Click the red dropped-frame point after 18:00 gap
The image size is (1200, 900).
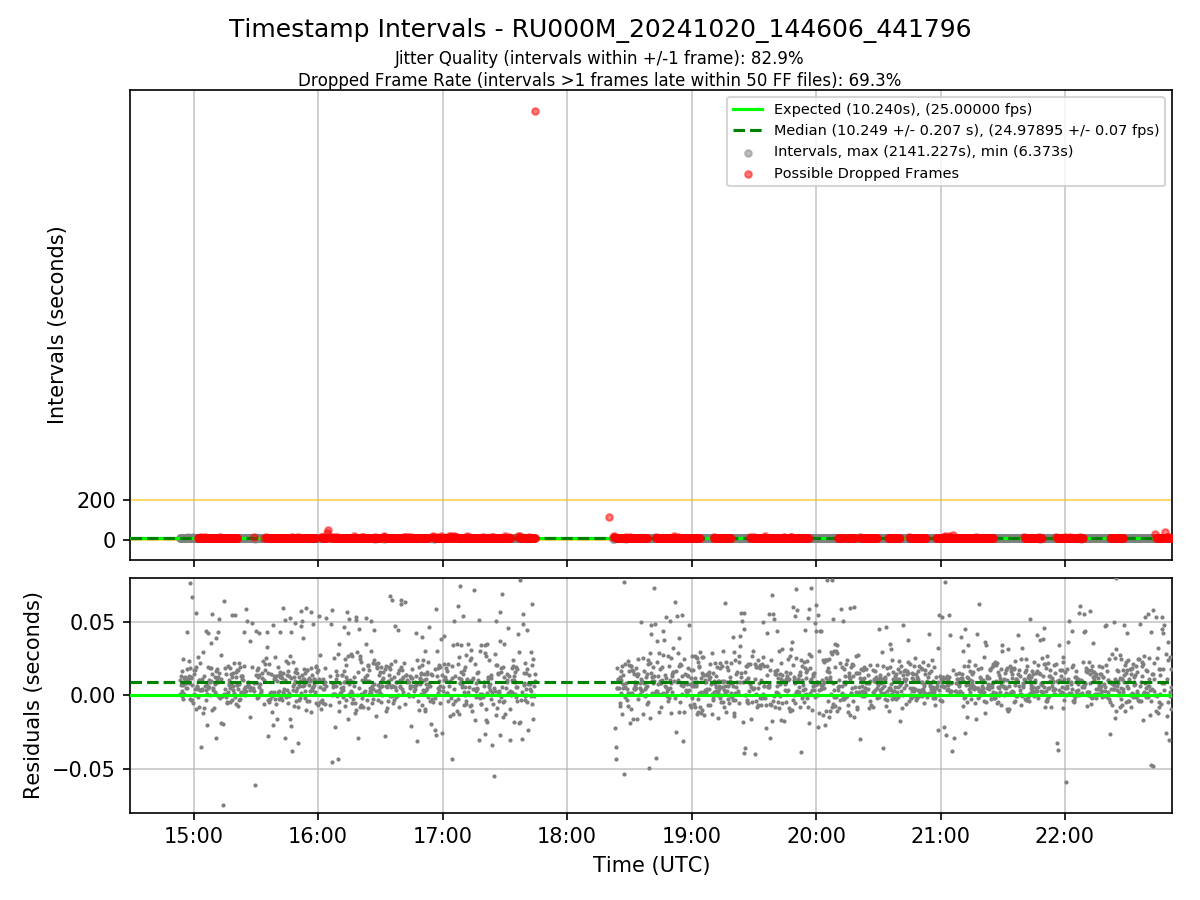tap(609, 517)
